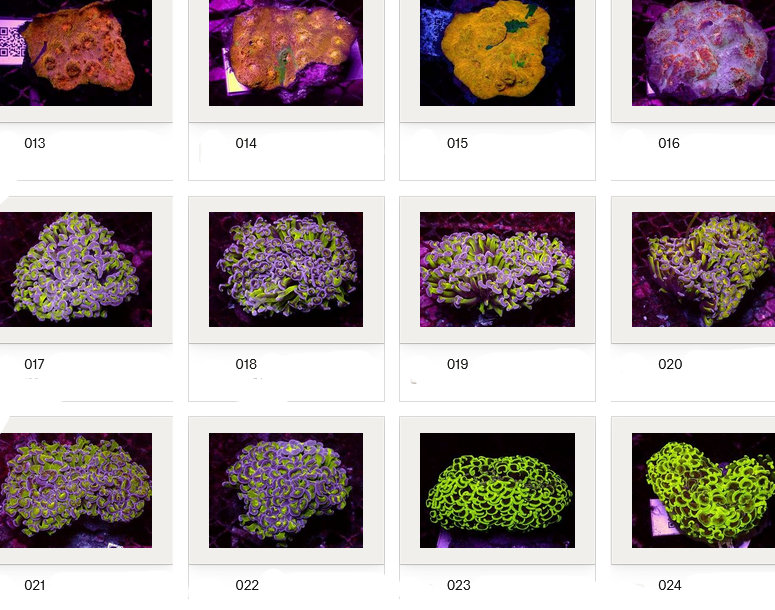Open the purple-green coral photo above 018
The image size is (775, 610).
point(286,269)
